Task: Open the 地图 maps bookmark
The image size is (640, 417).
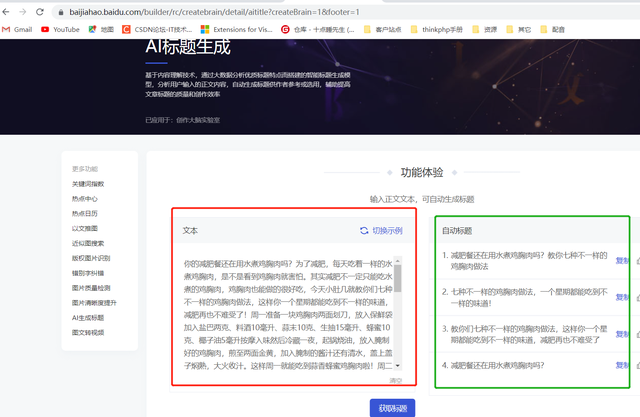Action: [x=101, y=29]
